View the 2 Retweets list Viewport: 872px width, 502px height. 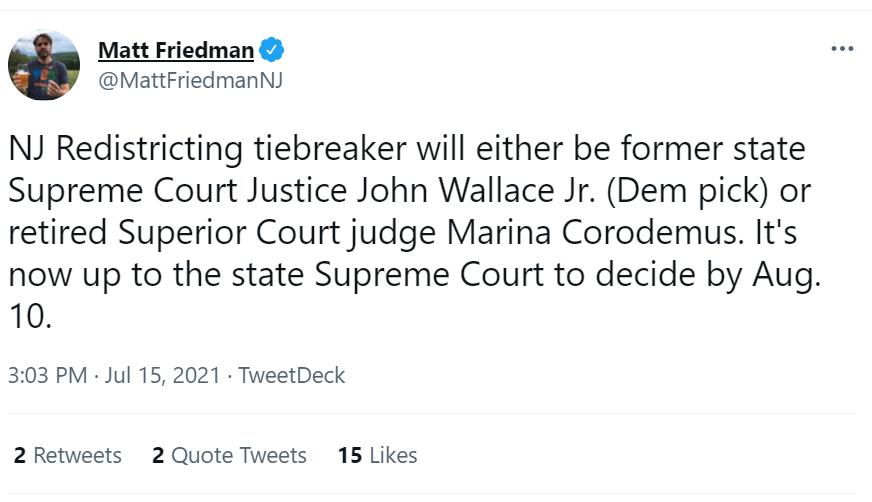67,455
